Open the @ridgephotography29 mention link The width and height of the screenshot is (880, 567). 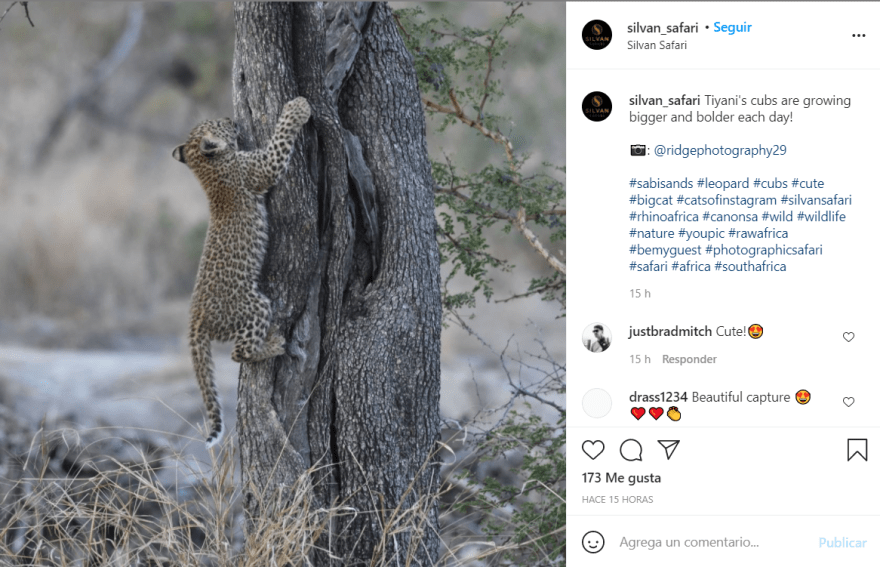pos(720,150)
